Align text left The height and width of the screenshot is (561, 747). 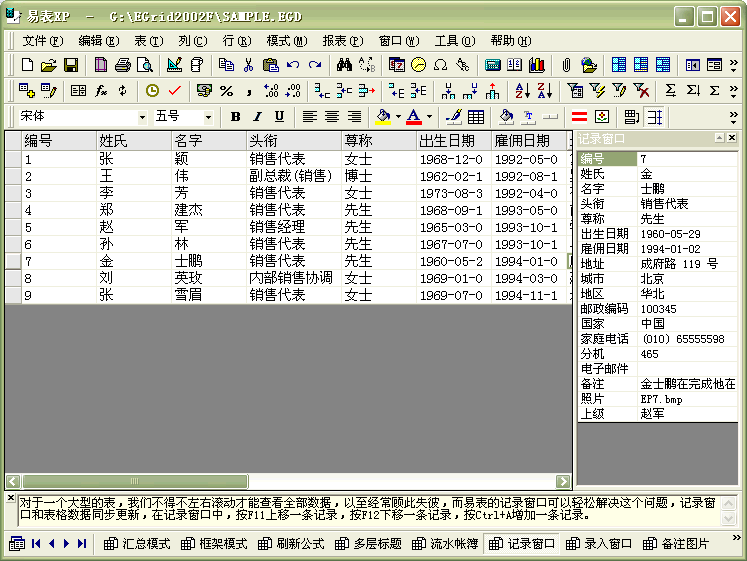click(310, 117)
